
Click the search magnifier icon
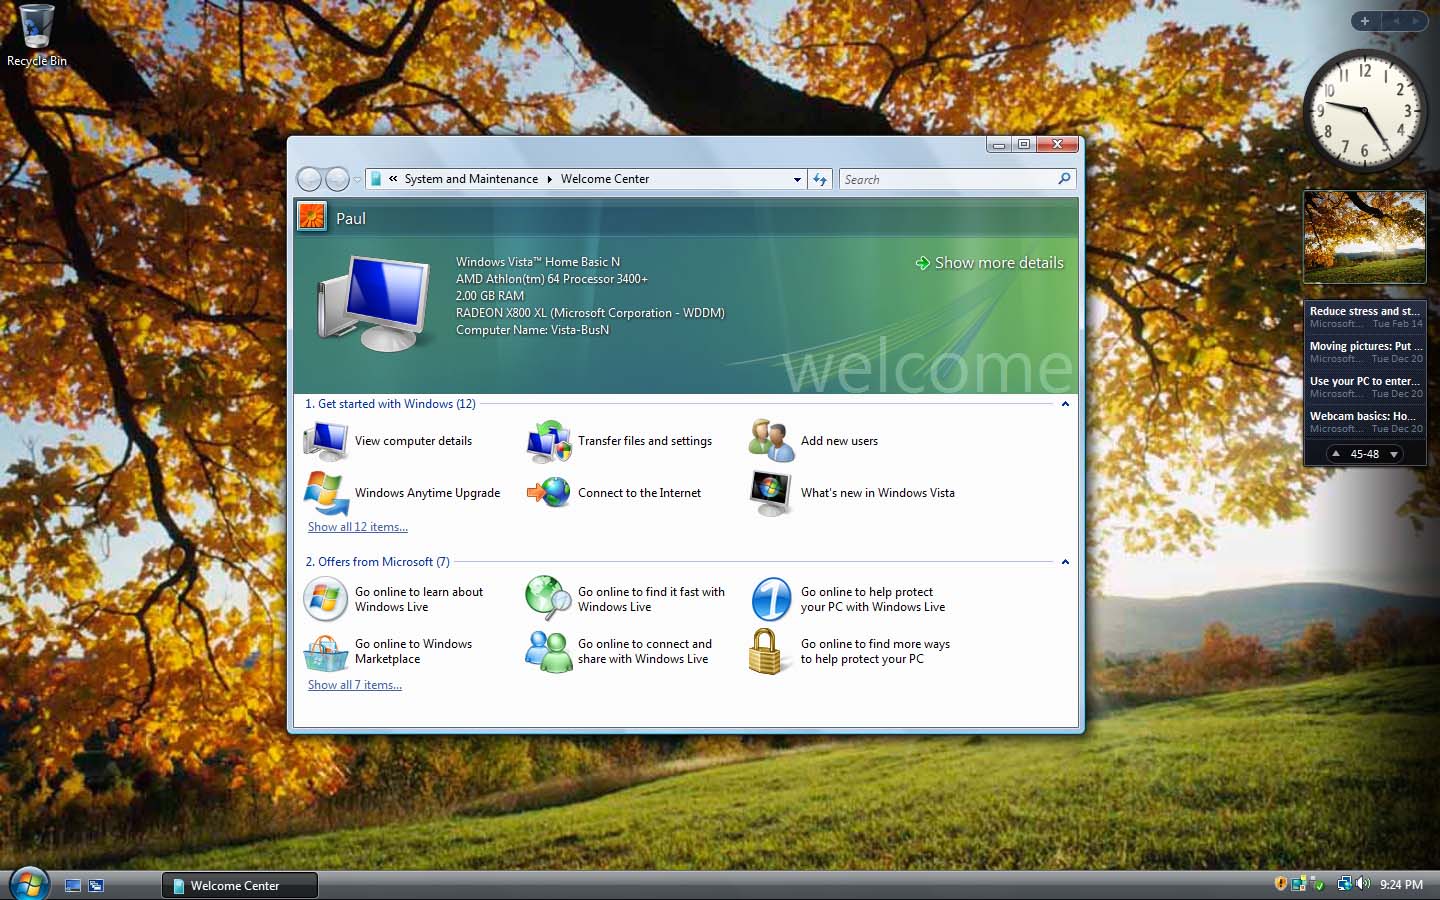[x=1064, y=179]
